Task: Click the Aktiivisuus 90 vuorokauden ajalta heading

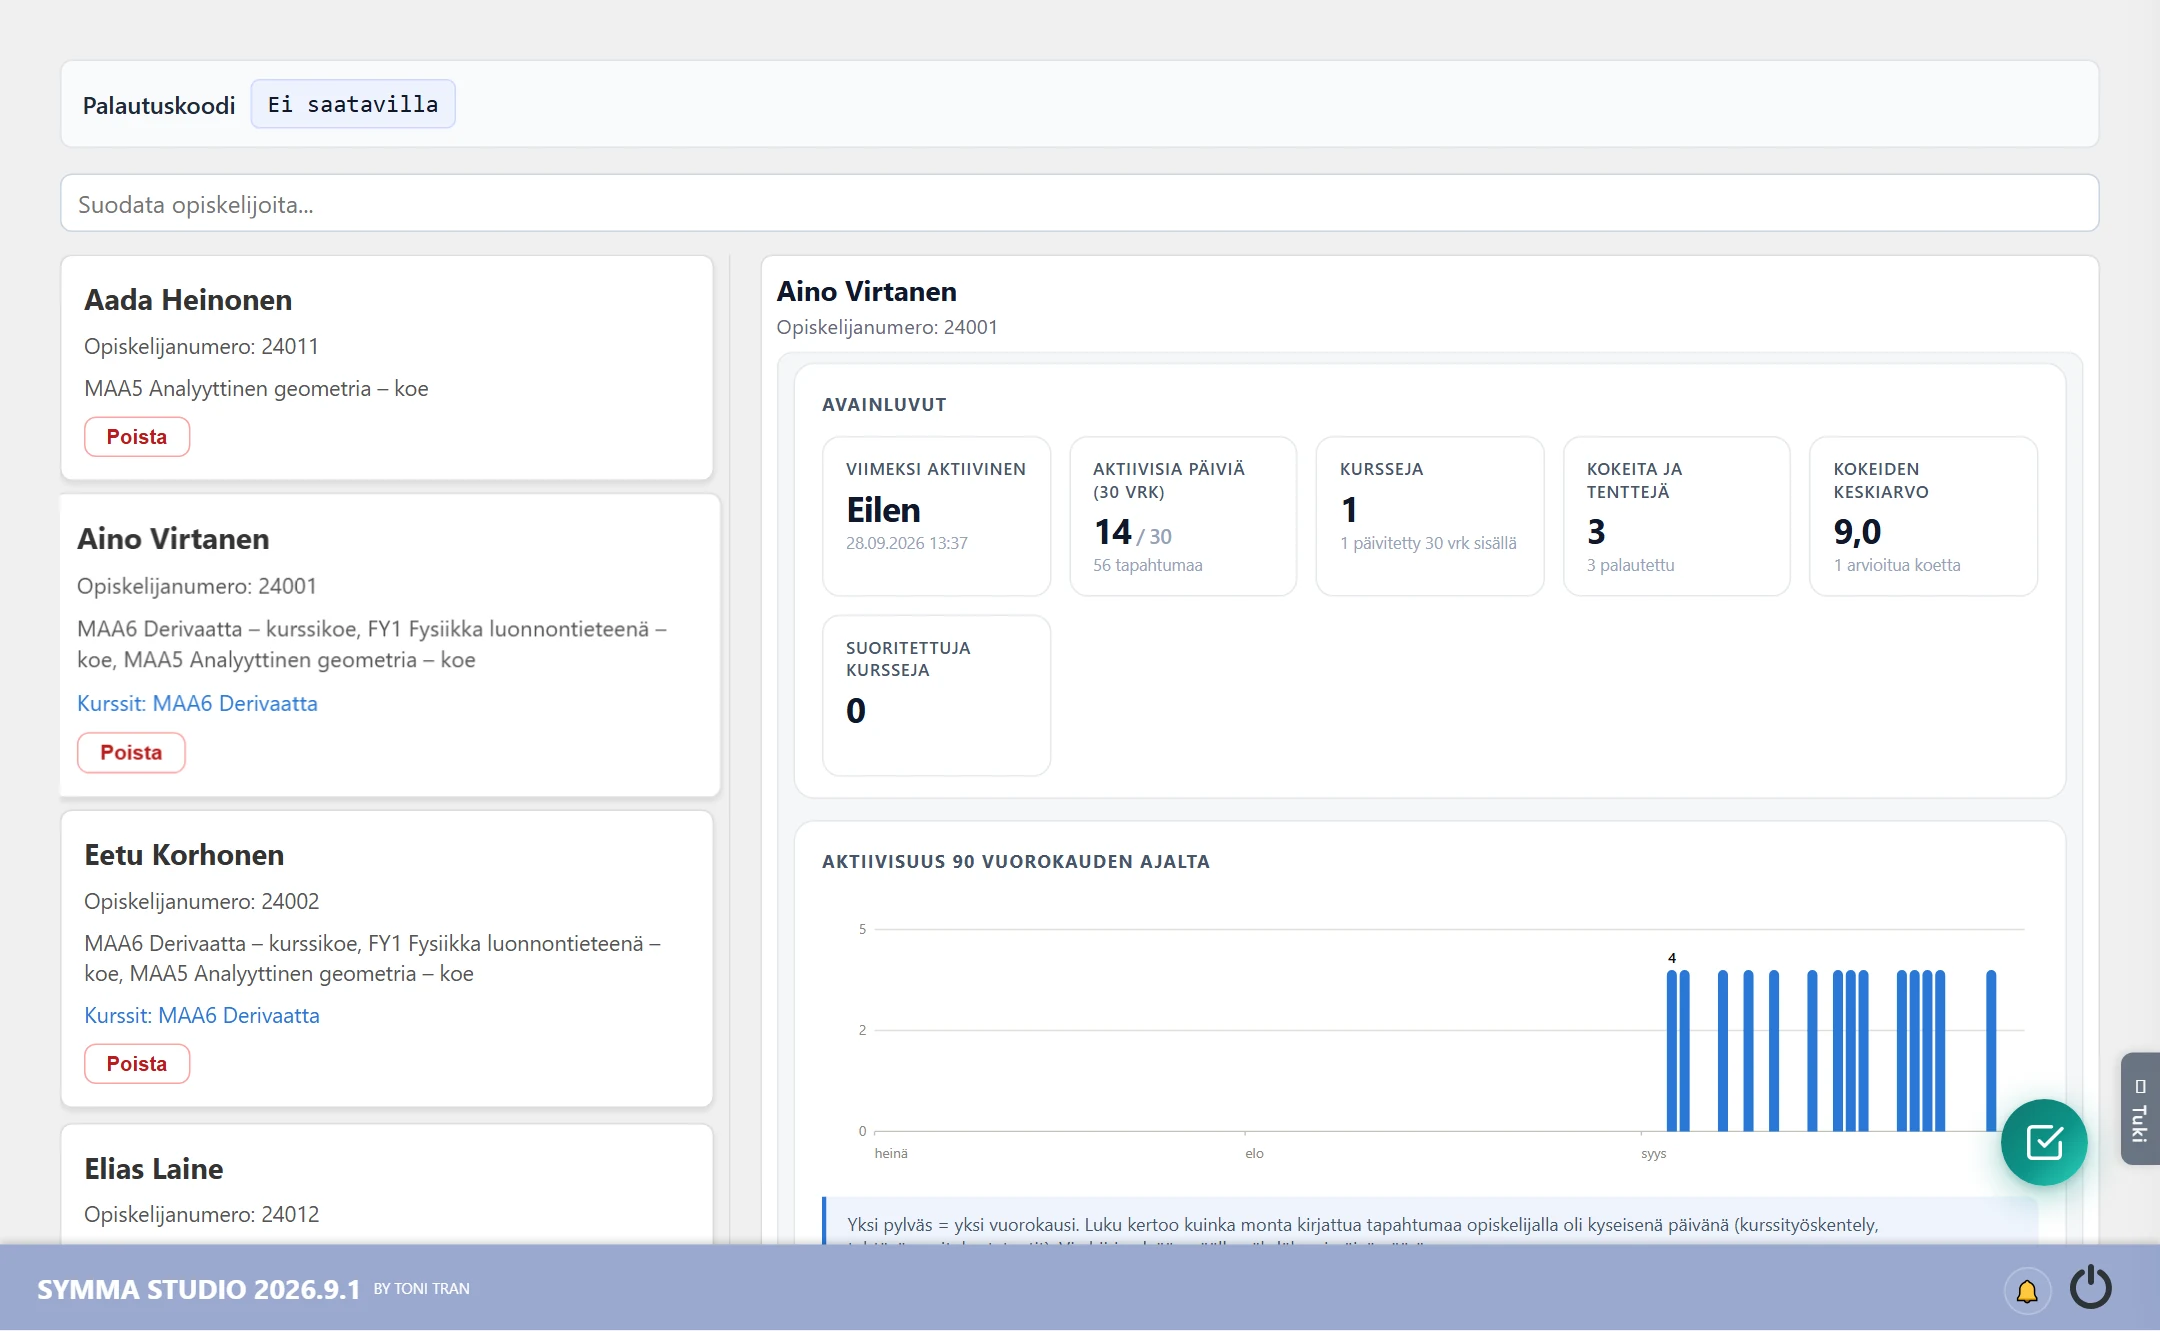Action: pos(1016,862)
